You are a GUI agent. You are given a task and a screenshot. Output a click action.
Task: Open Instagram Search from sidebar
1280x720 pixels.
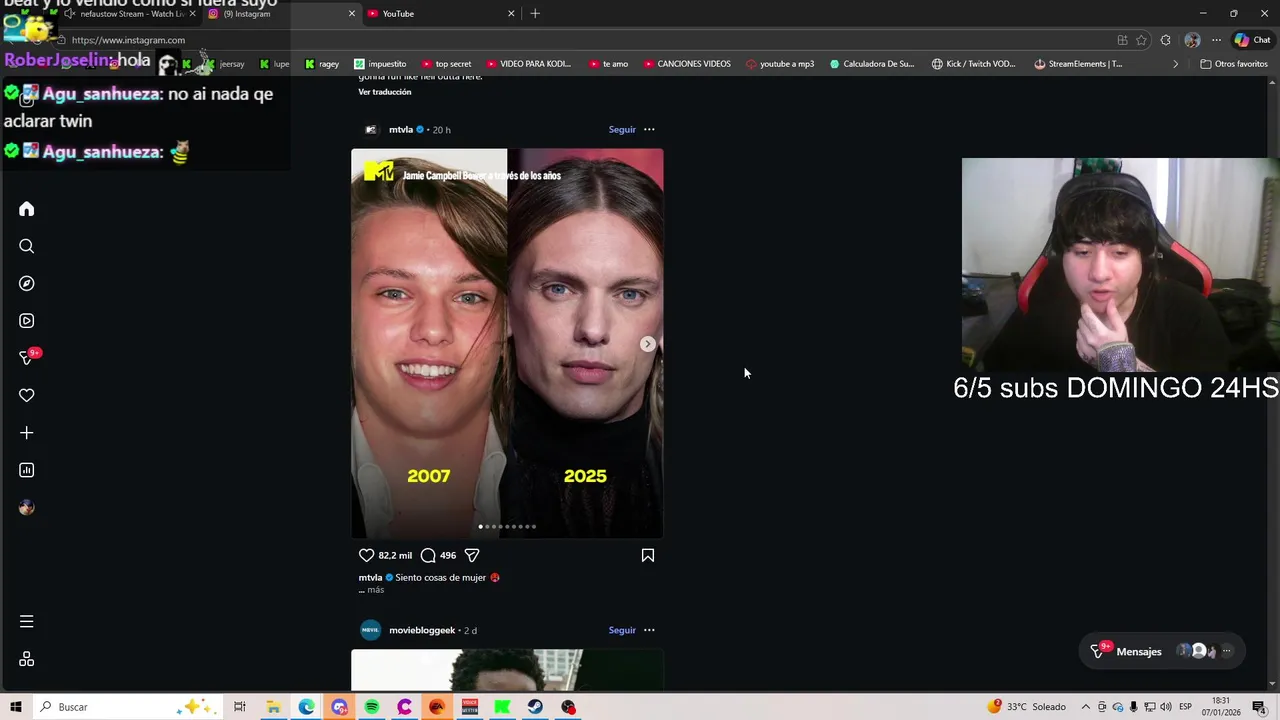[27, 246]
